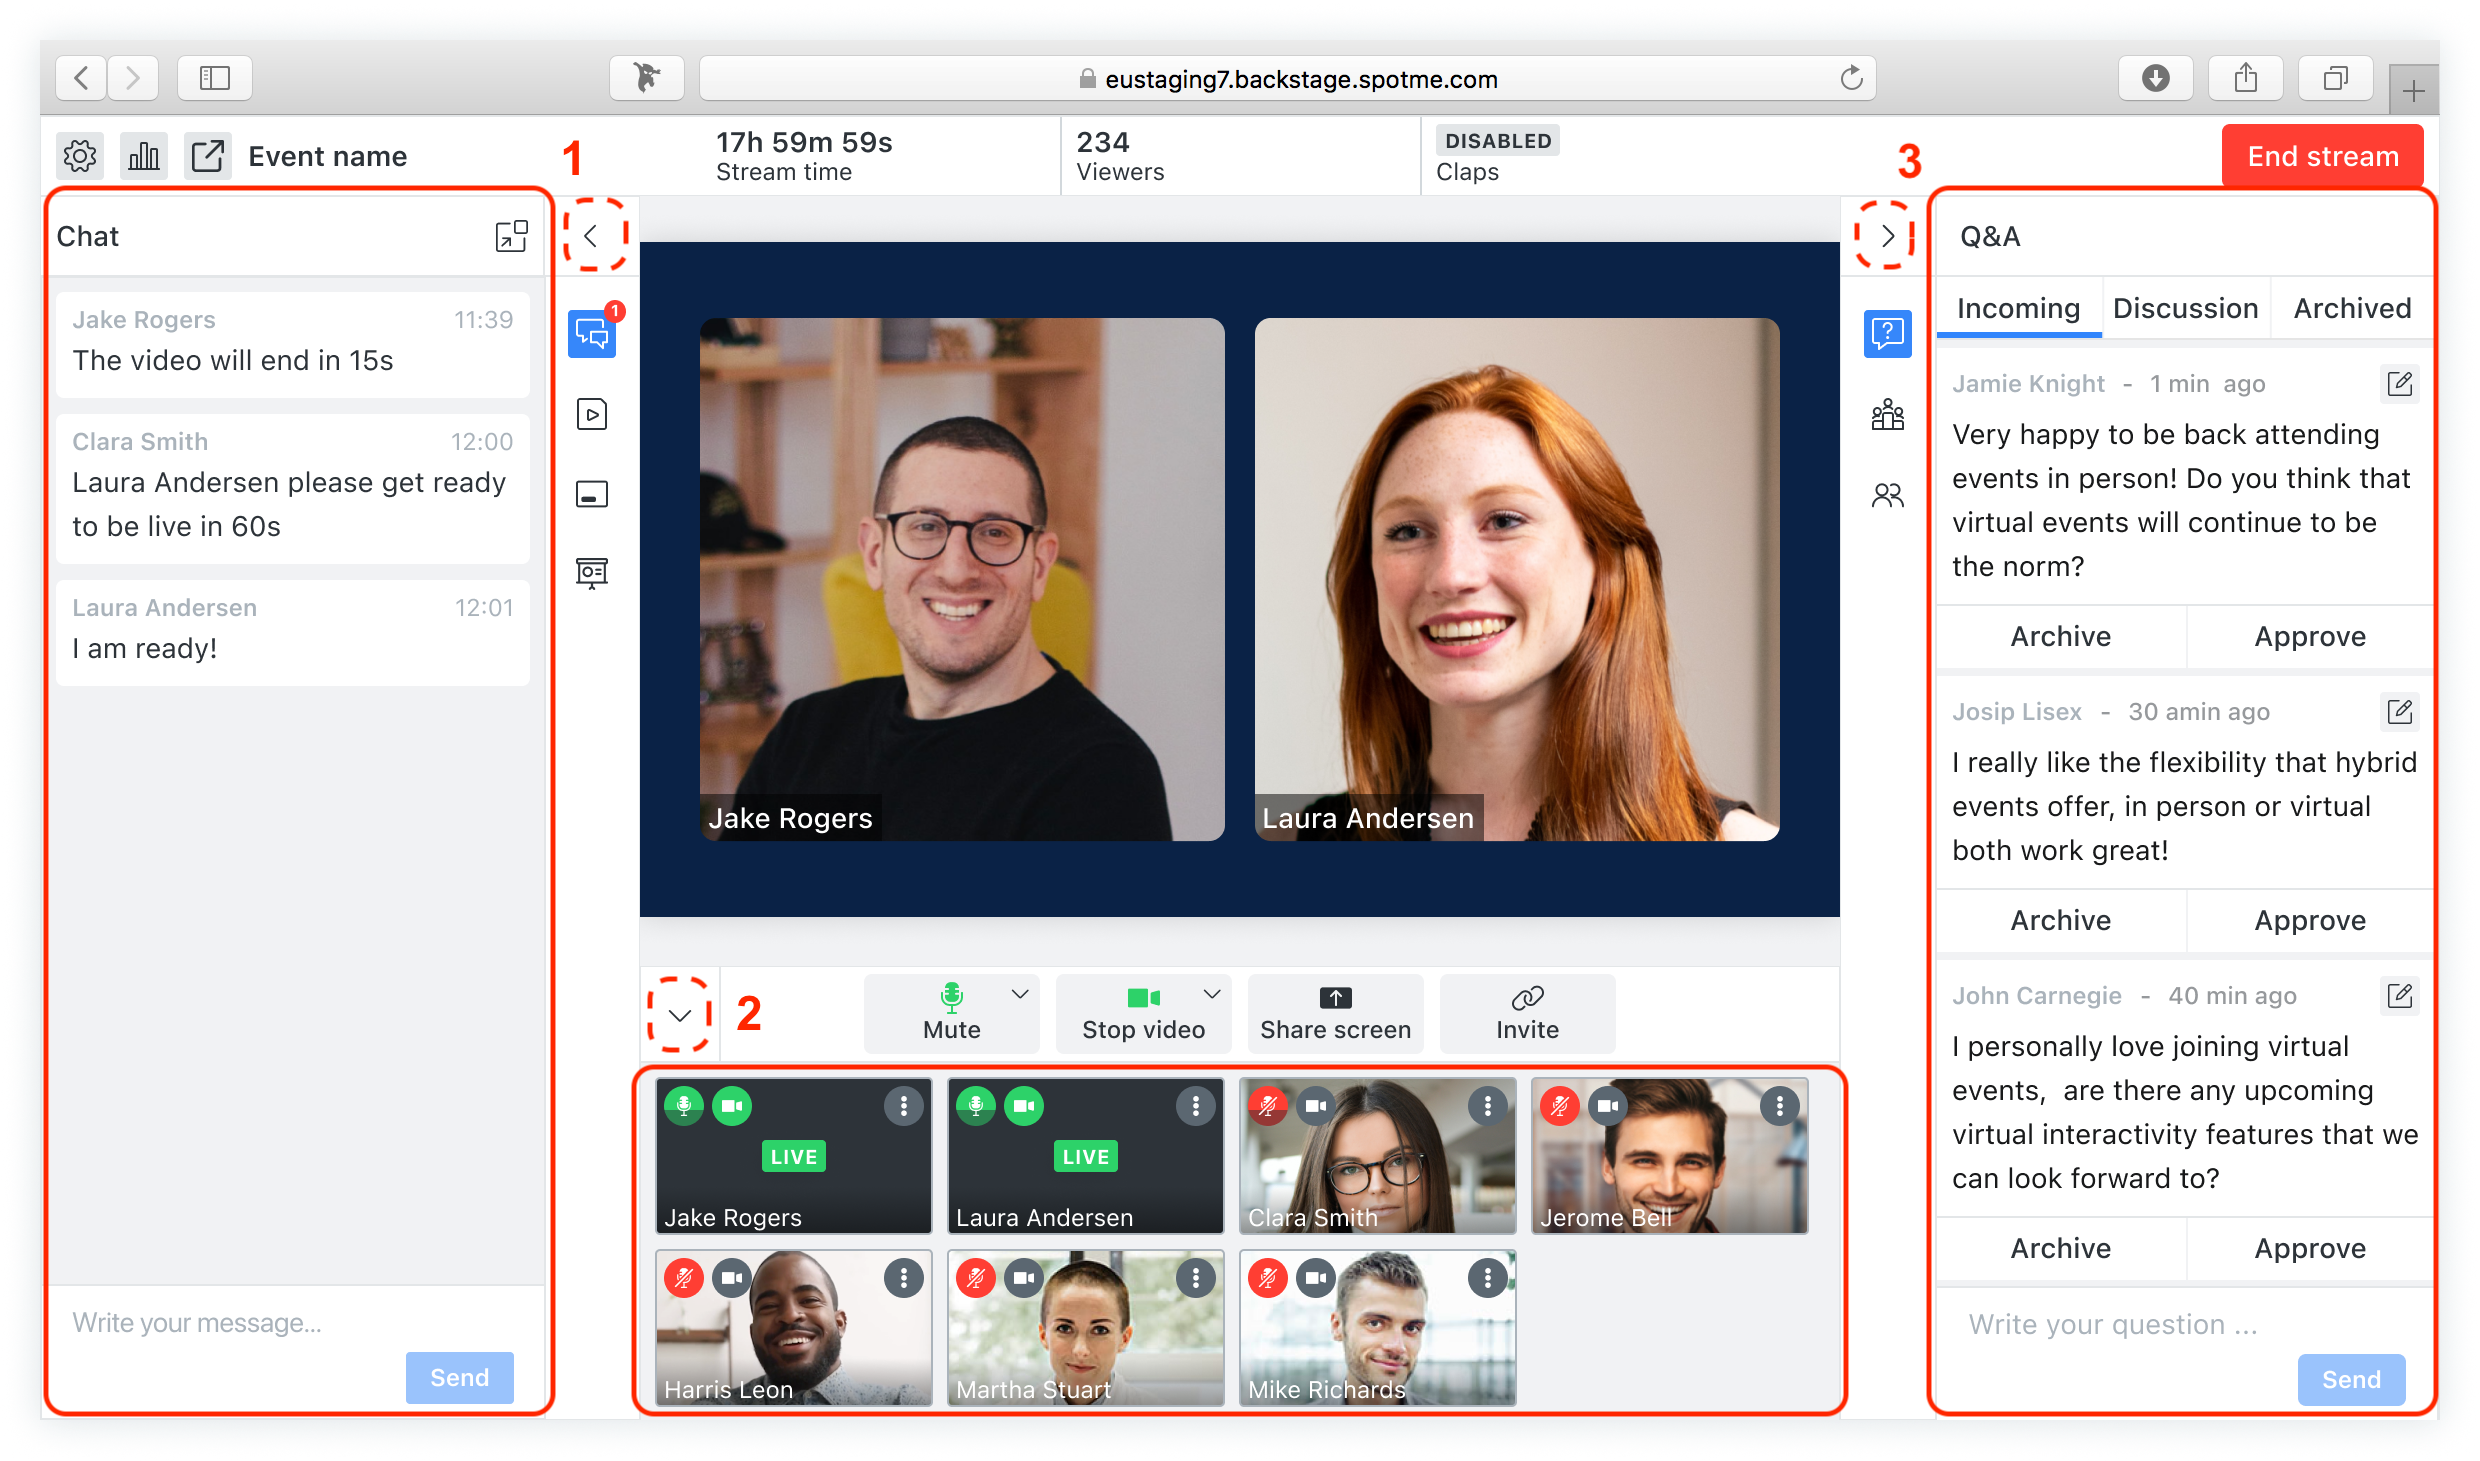This screenshot has height=1461, width=2480.
Task: Open the participants sidebar icon
Action: [x=1888, y=495]
